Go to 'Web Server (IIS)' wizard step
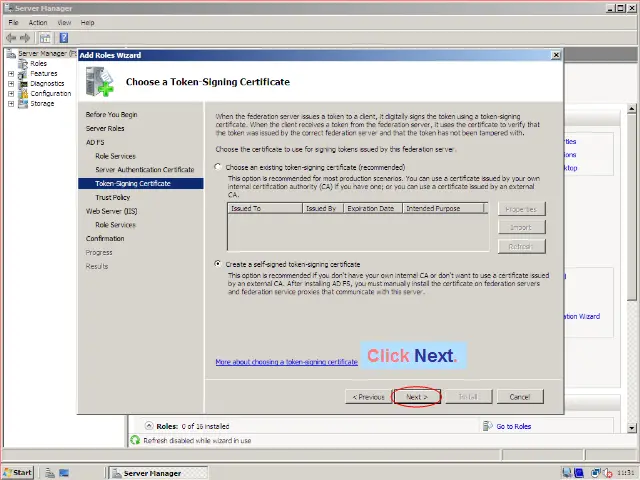Image resolution: width=640 pixels, height=480 pixels. pos(111,211)
